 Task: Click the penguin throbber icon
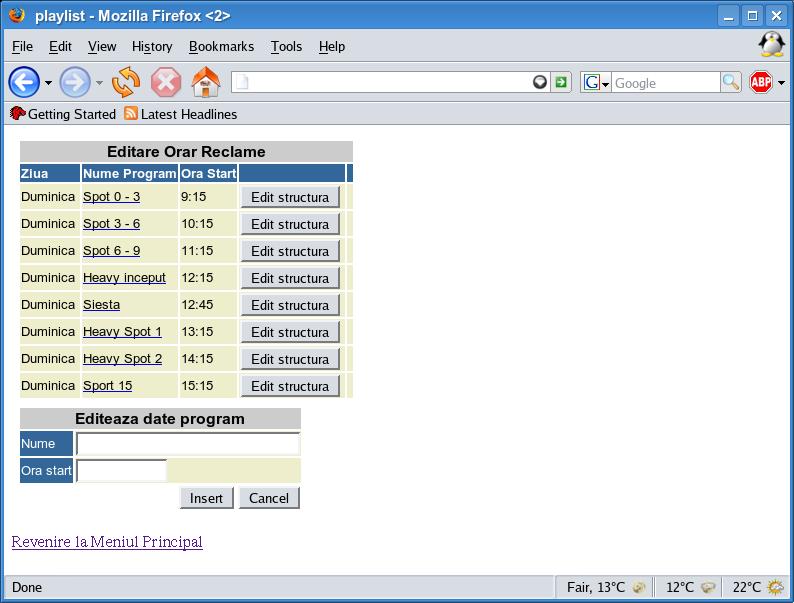click(771, 45)
